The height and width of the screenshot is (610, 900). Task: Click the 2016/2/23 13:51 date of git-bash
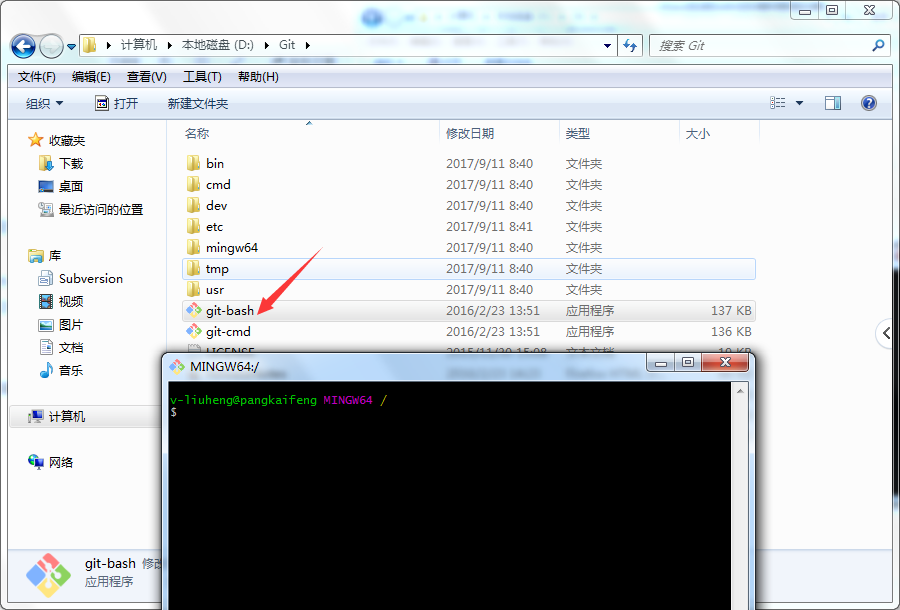492,311
